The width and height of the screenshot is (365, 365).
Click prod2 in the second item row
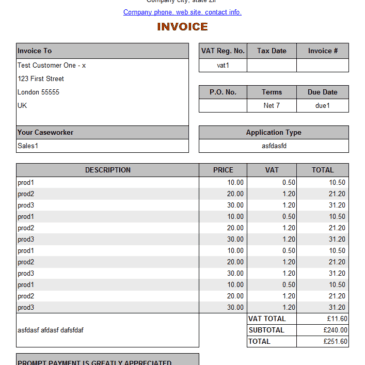tap(26, 194)
